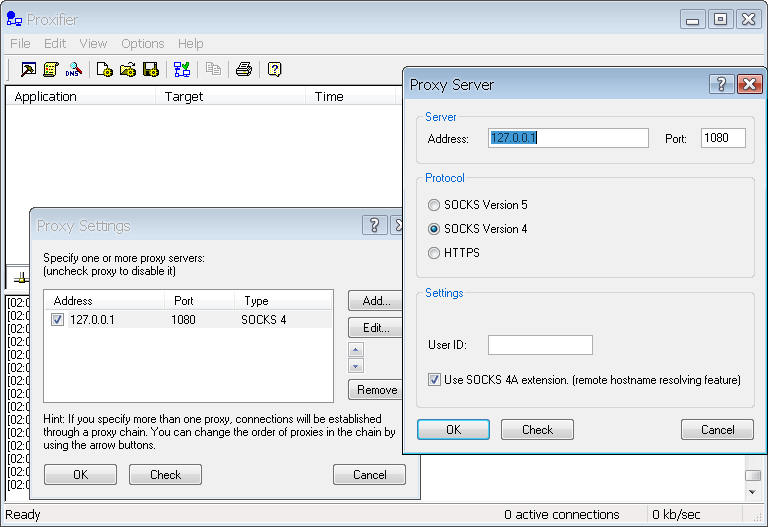The width and height of the screenshot is (768, 527).
Task: Click the Proxy Settings dialog help button
Action: pos(375,225)
